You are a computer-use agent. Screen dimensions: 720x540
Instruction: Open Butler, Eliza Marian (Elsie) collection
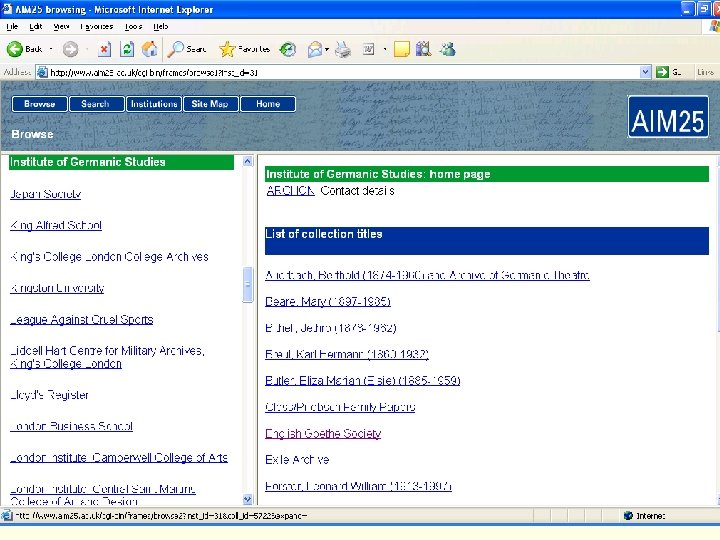point(363,381)
